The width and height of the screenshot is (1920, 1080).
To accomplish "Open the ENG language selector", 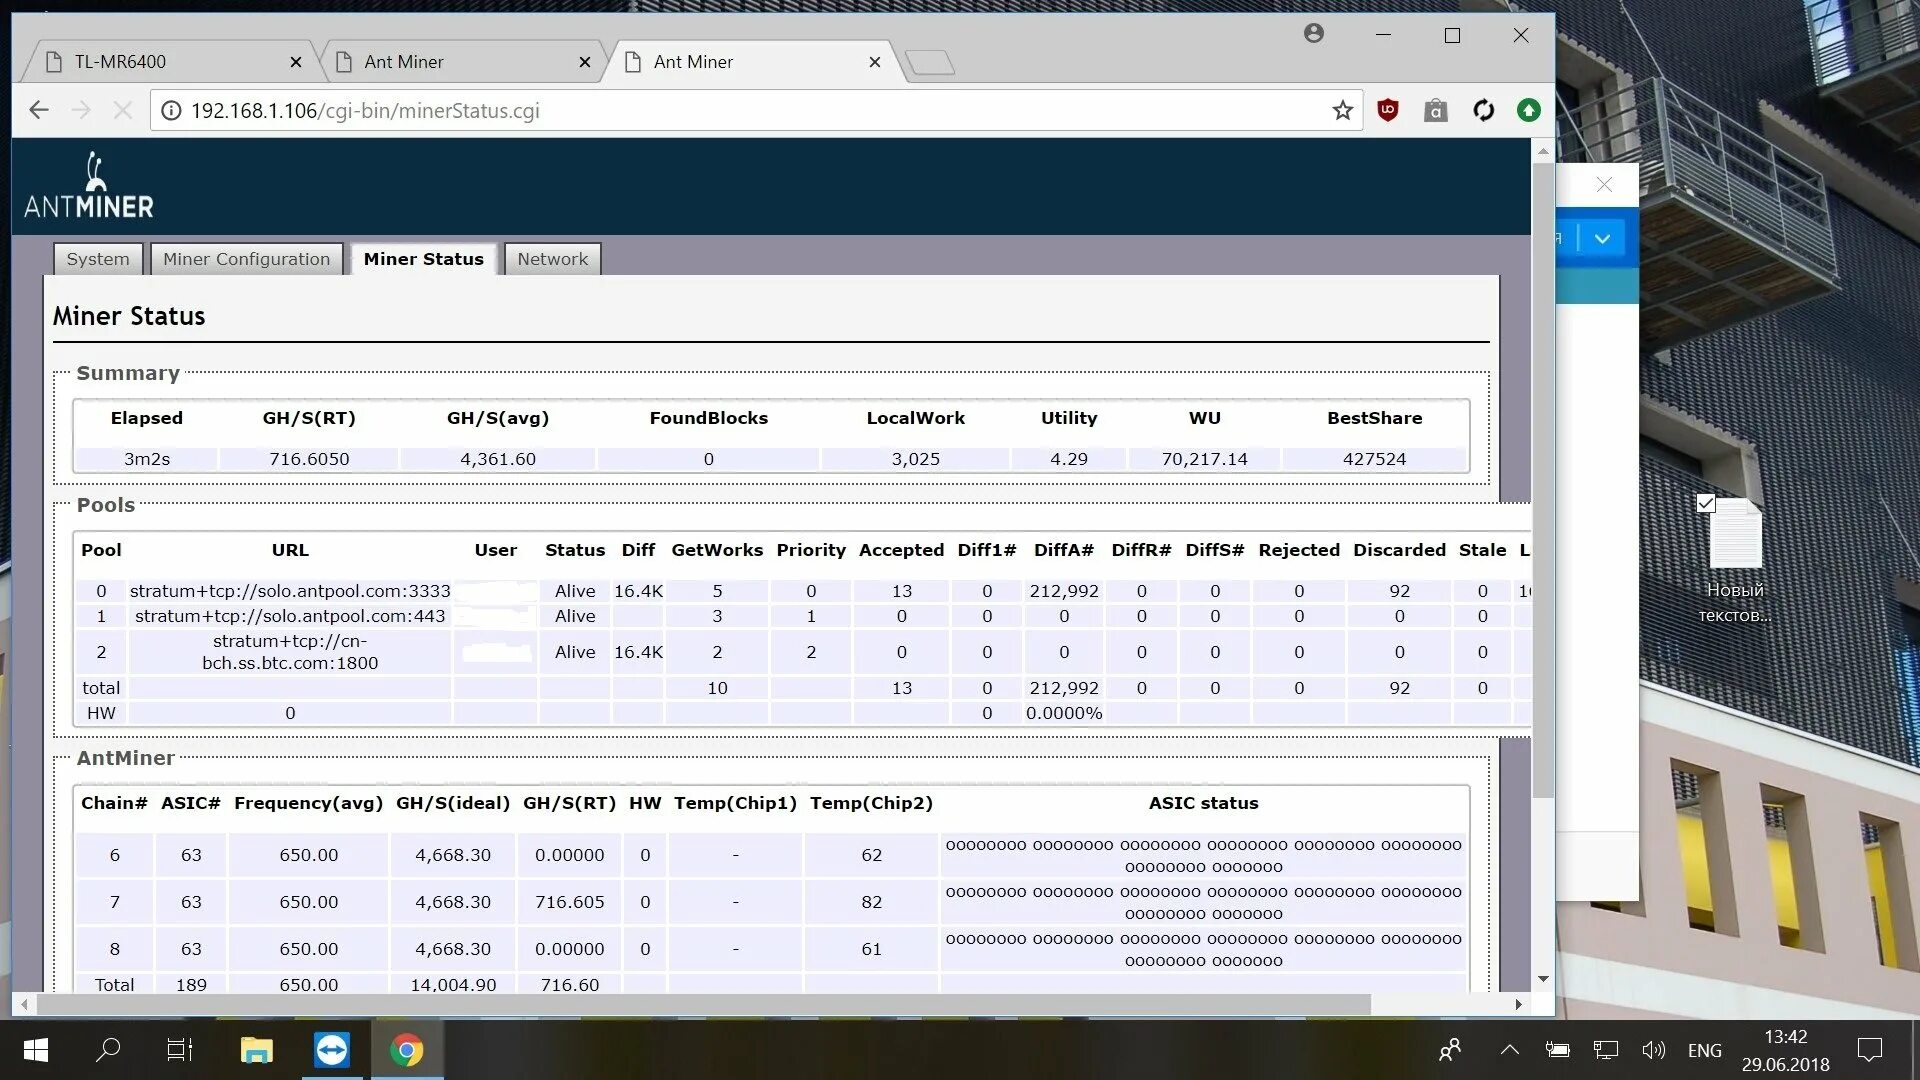I will click(x=1704, y=1050).
